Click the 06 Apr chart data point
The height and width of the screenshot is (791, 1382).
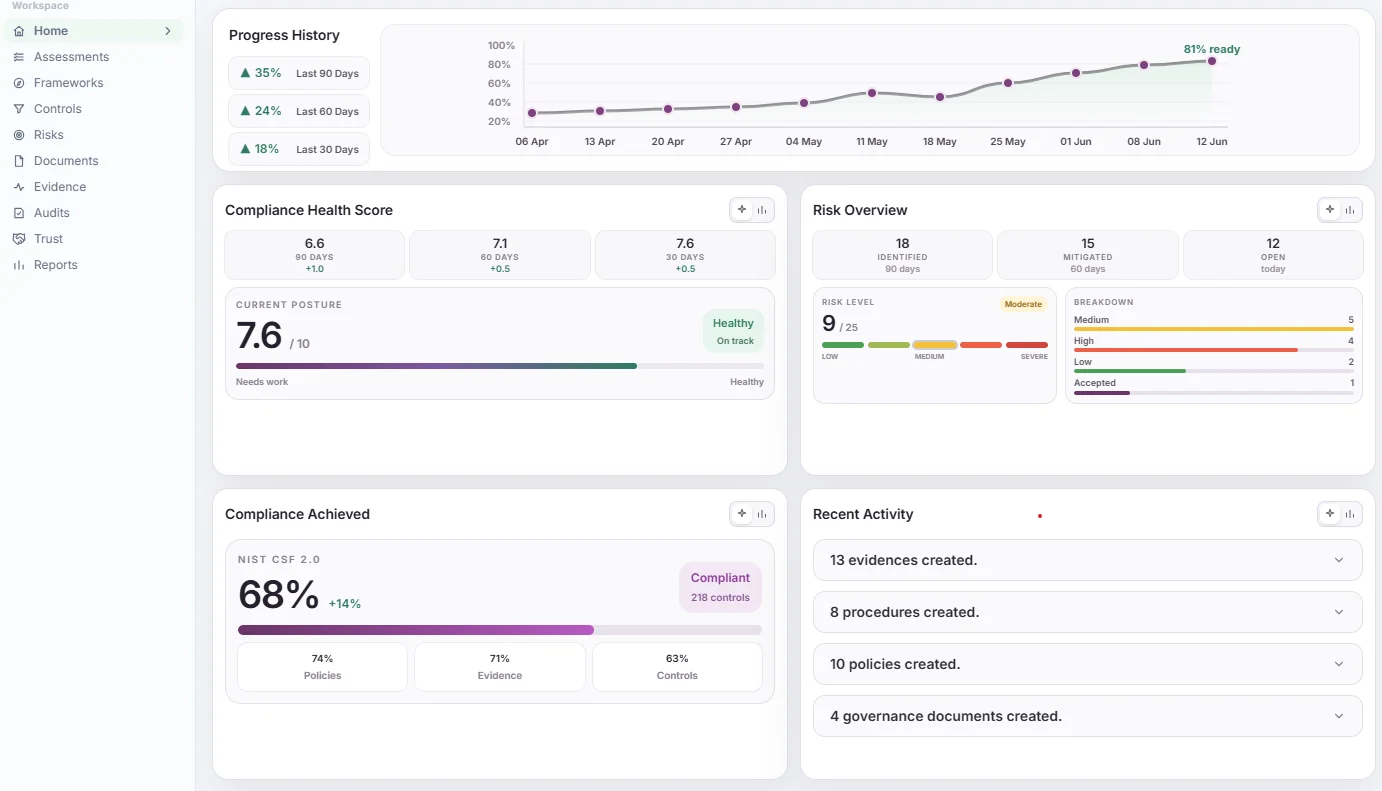coord(532,113)
